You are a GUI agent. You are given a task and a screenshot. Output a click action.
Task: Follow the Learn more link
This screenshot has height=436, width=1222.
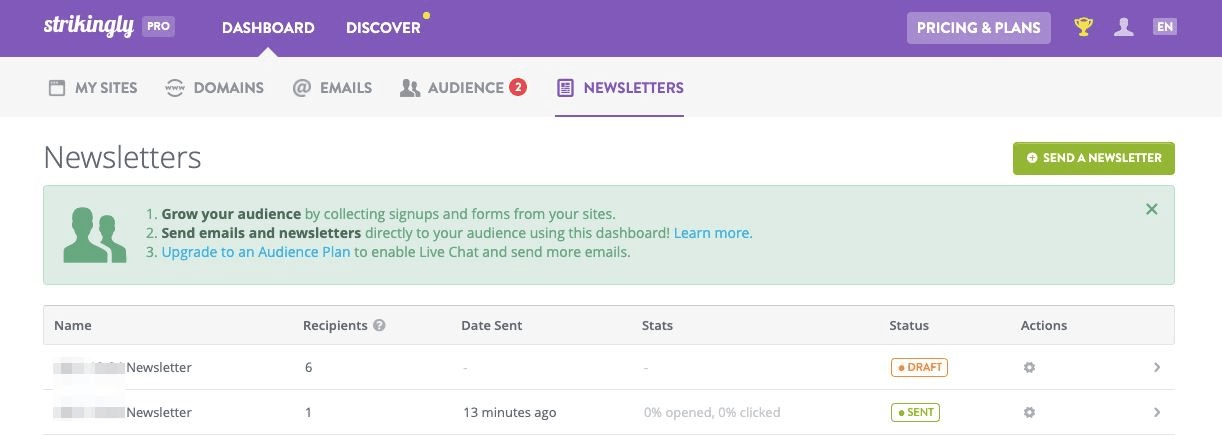click(x=712, y=233)
